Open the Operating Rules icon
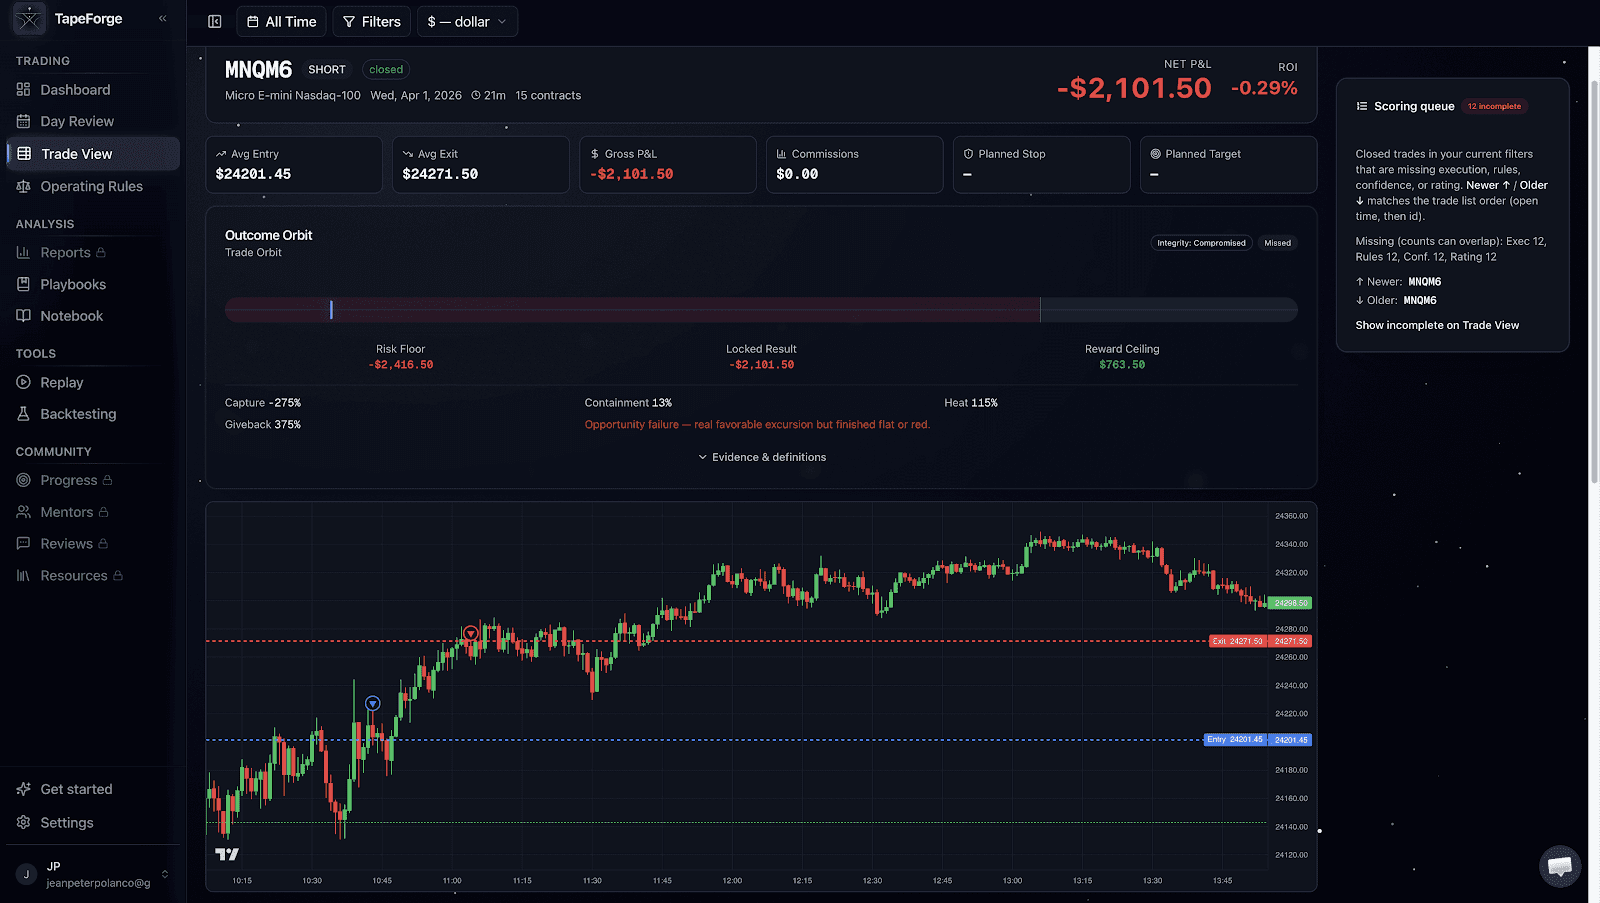The width and height of the screenshot is (1600, 903). click(x=22, y=186)
